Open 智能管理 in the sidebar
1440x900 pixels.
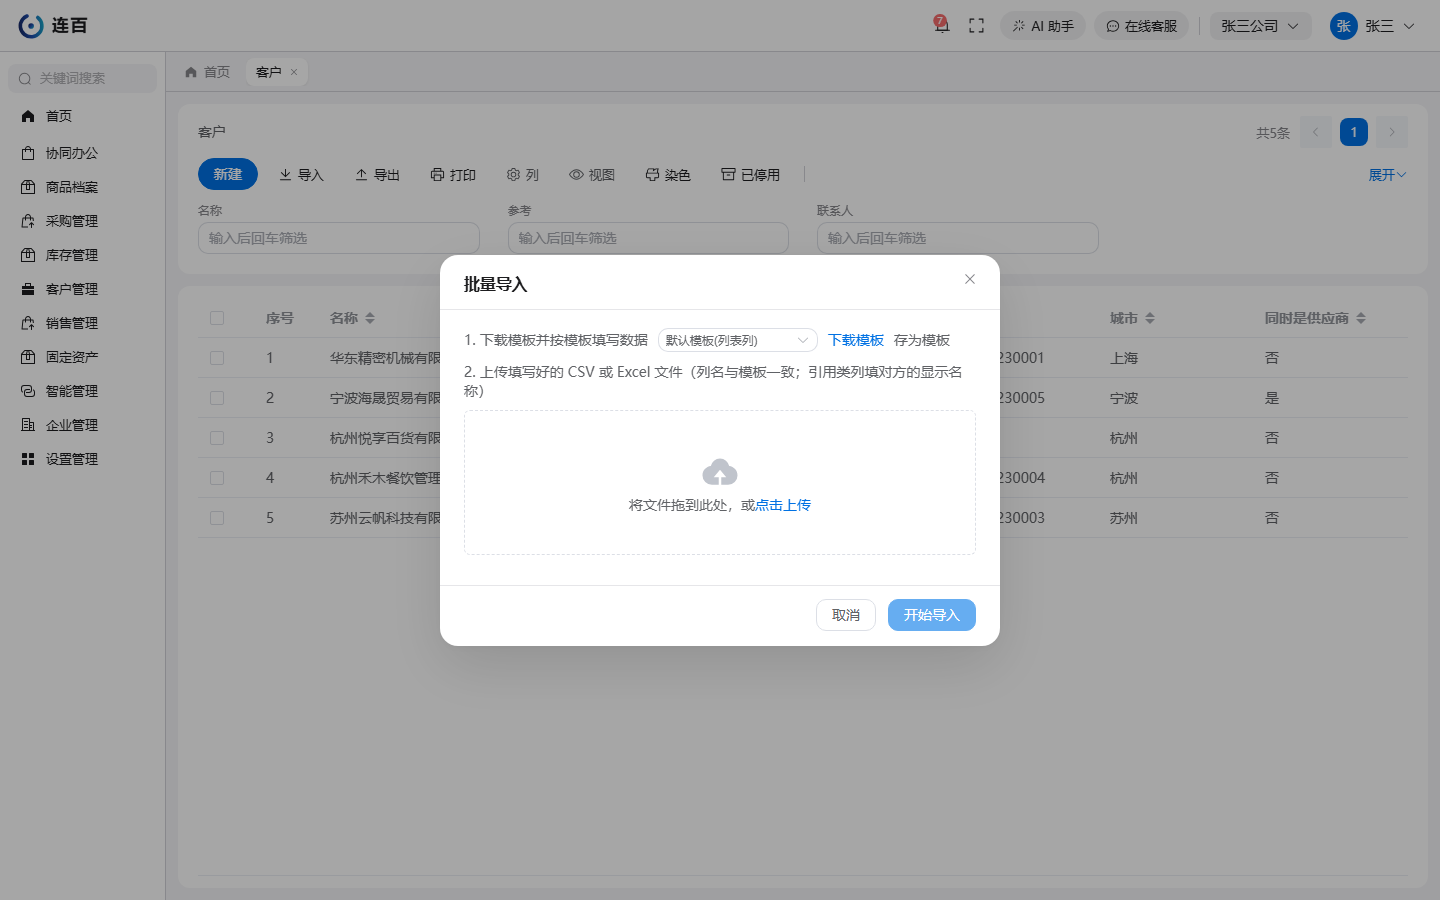(82, 391)
